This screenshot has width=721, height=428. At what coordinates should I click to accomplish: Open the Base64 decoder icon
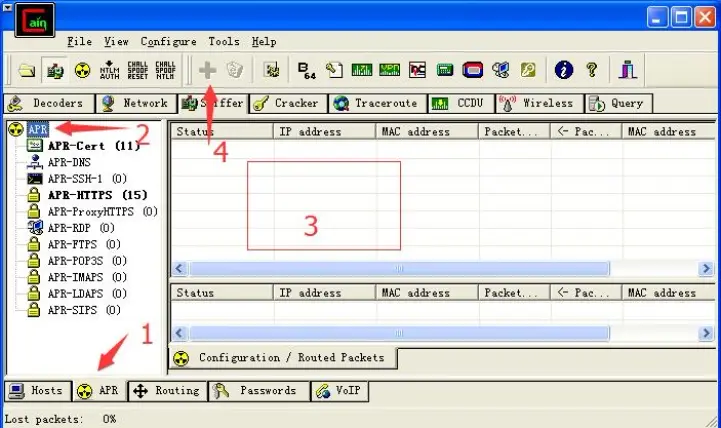coord(307,70)
